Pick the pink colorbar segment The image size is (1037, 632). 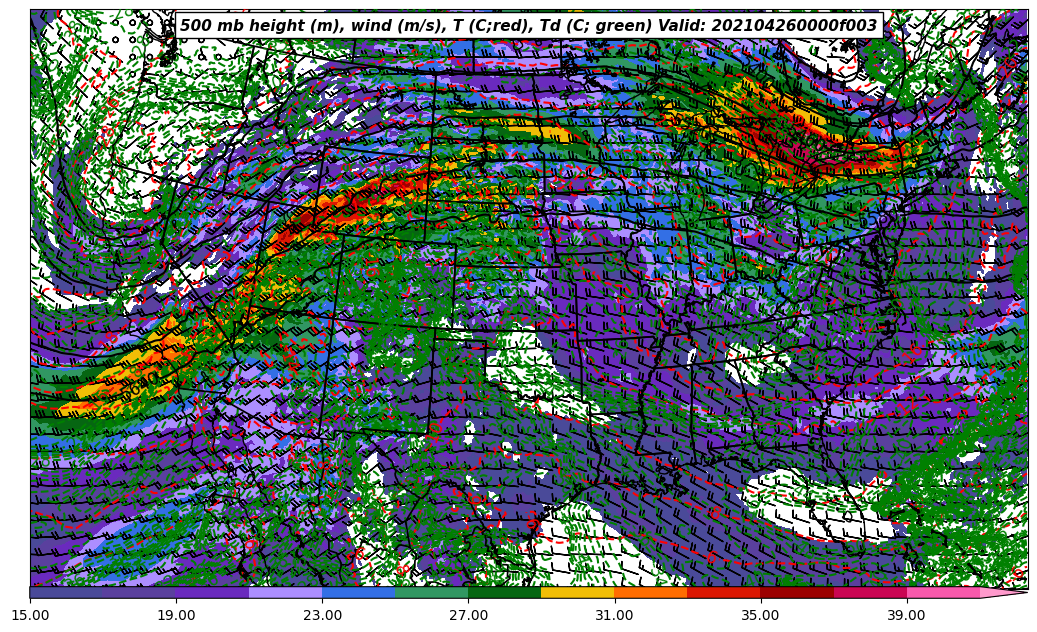(942, 592)
